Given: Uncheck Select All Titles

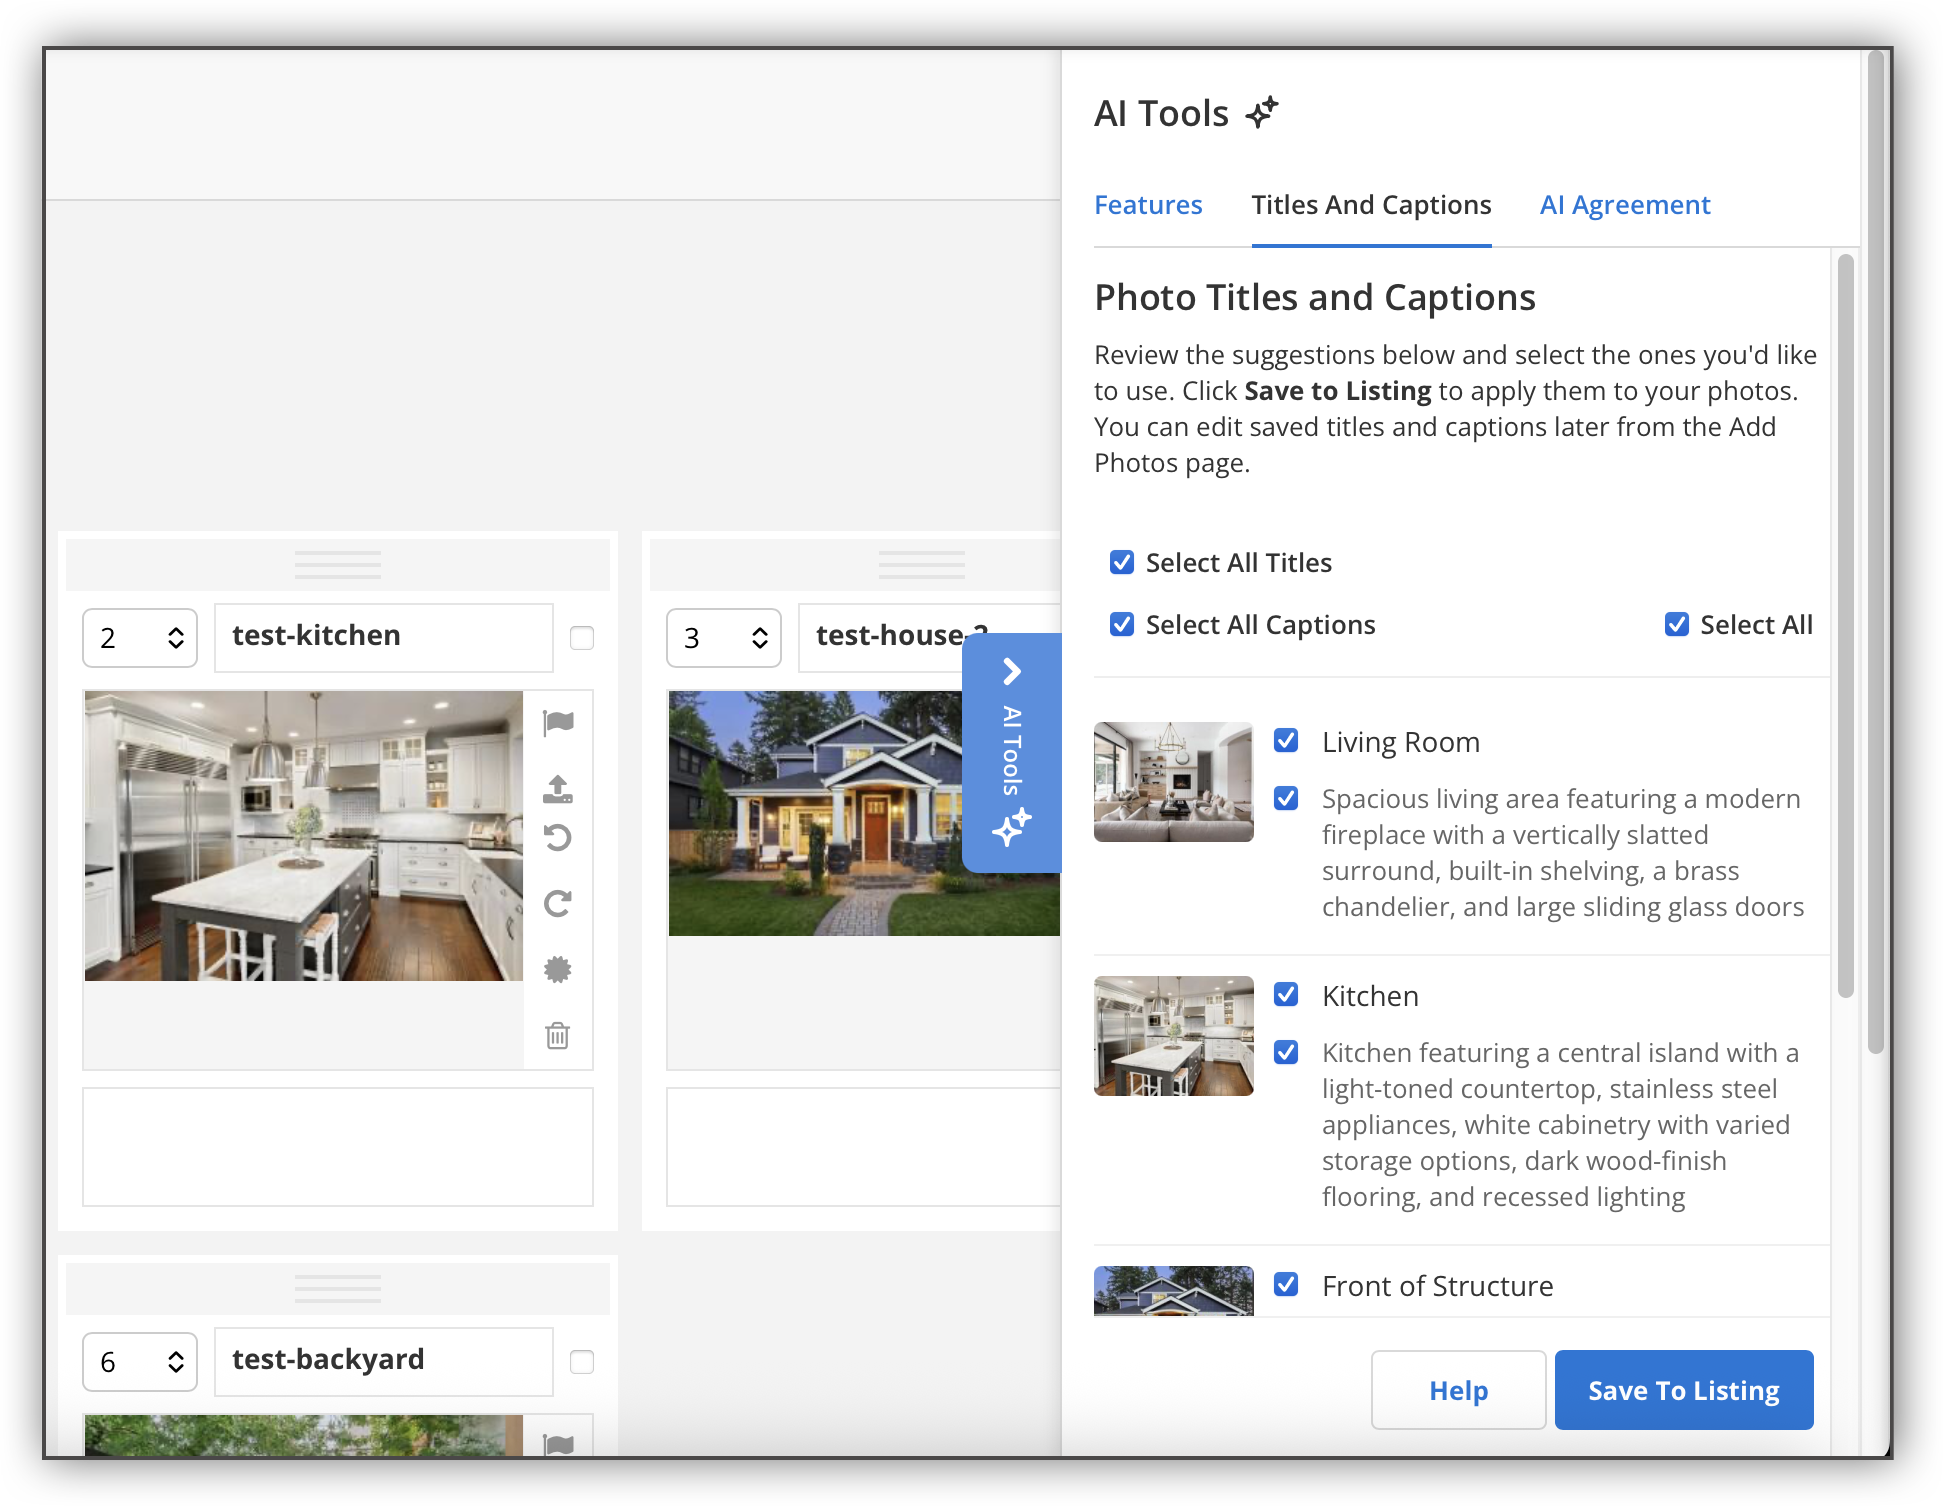Looking at the screenshot, I should point(1122,562).
